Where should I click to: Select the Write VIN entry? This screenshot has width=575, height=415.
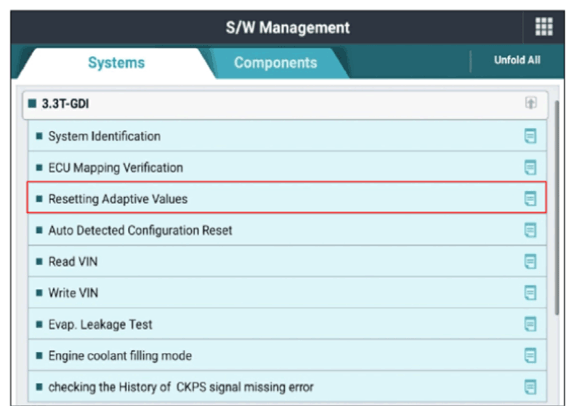(287, 293)
